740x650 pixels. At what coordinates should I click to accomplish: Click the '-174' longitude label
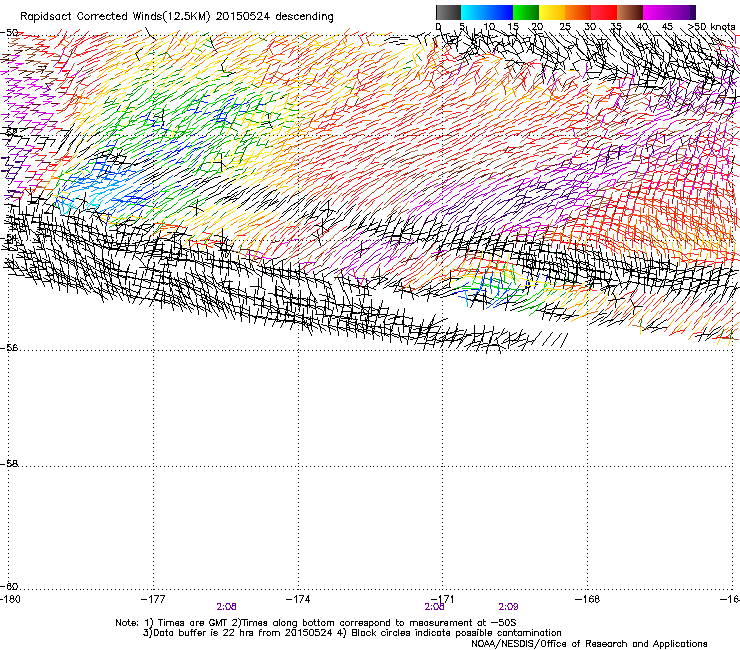point(298,599)
